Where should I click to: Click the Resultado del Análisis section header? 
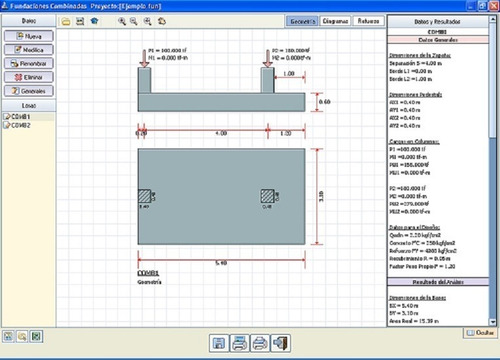point(437,282)
